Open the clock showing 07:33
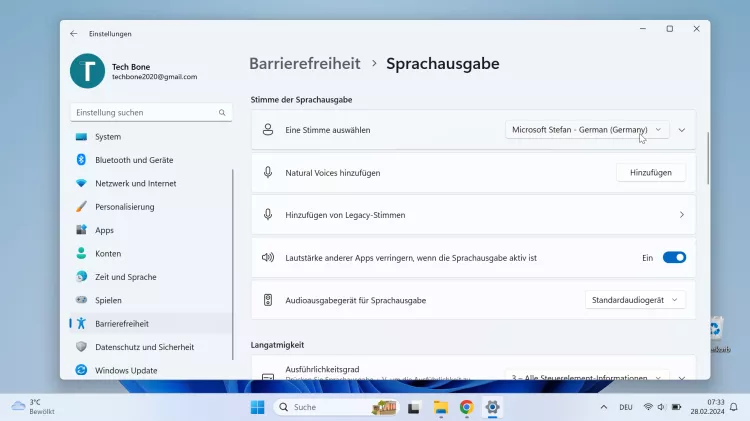 point(707,407)
